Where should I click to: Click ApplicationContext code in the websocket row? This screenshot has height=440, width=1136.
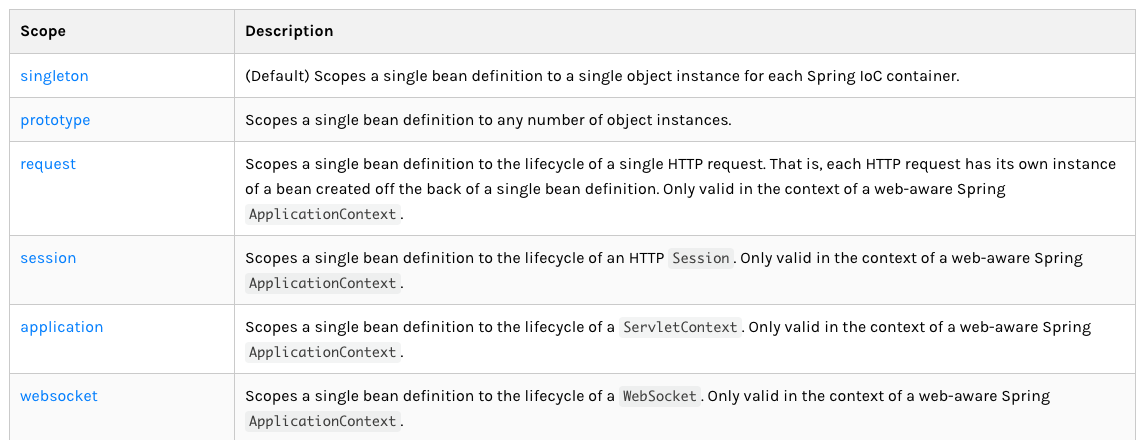click(x=322, y=420)
